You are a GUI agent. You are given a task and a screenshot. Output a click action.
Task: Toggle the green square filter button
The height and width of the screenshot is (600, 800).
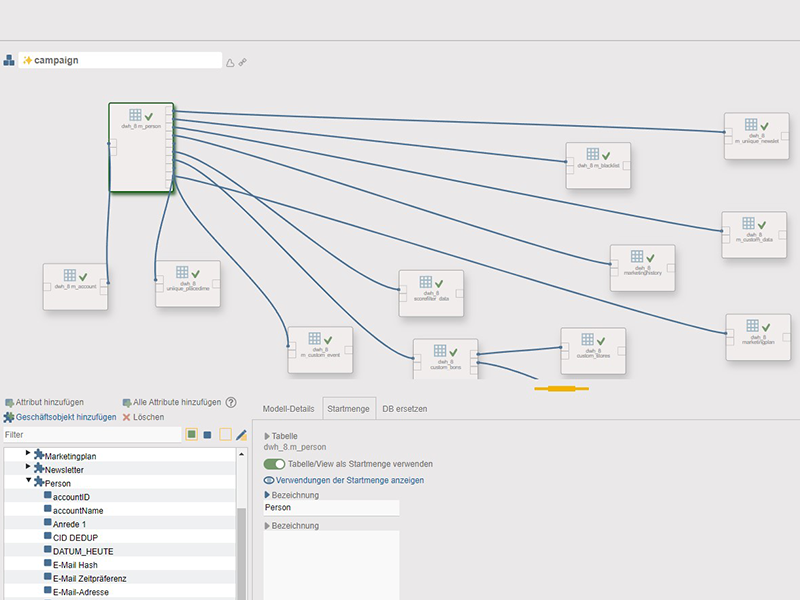191,435
